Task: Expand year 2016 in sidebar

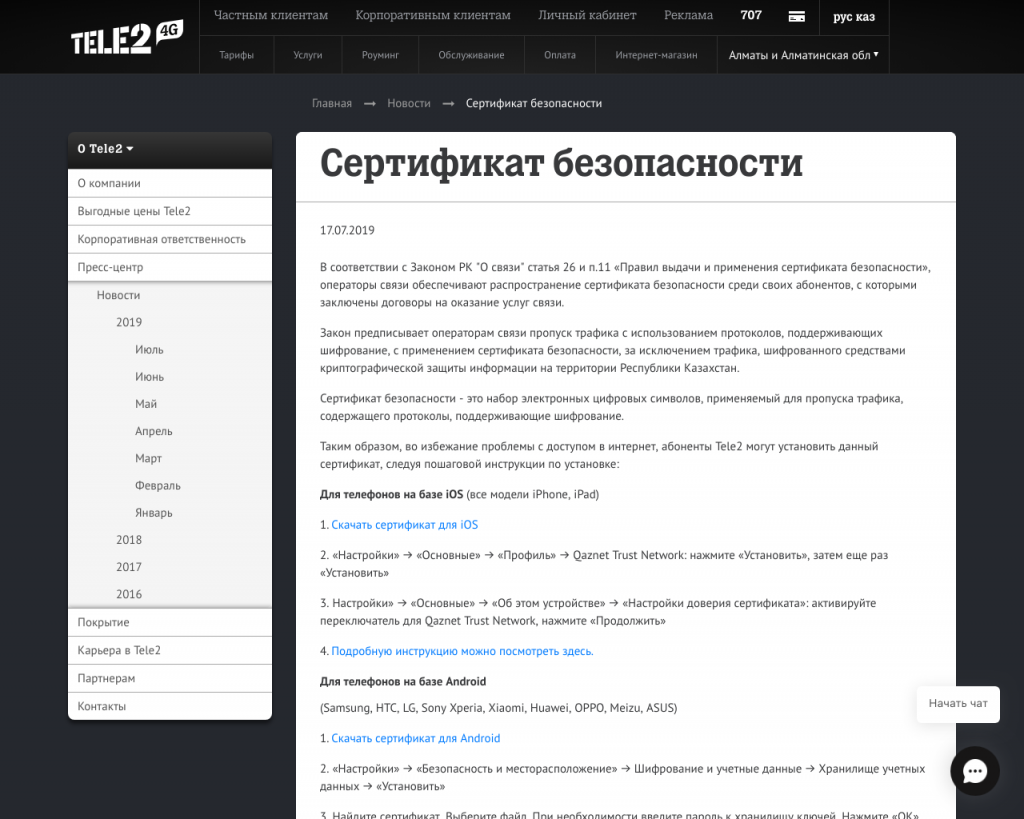Action: coord(129,594)
